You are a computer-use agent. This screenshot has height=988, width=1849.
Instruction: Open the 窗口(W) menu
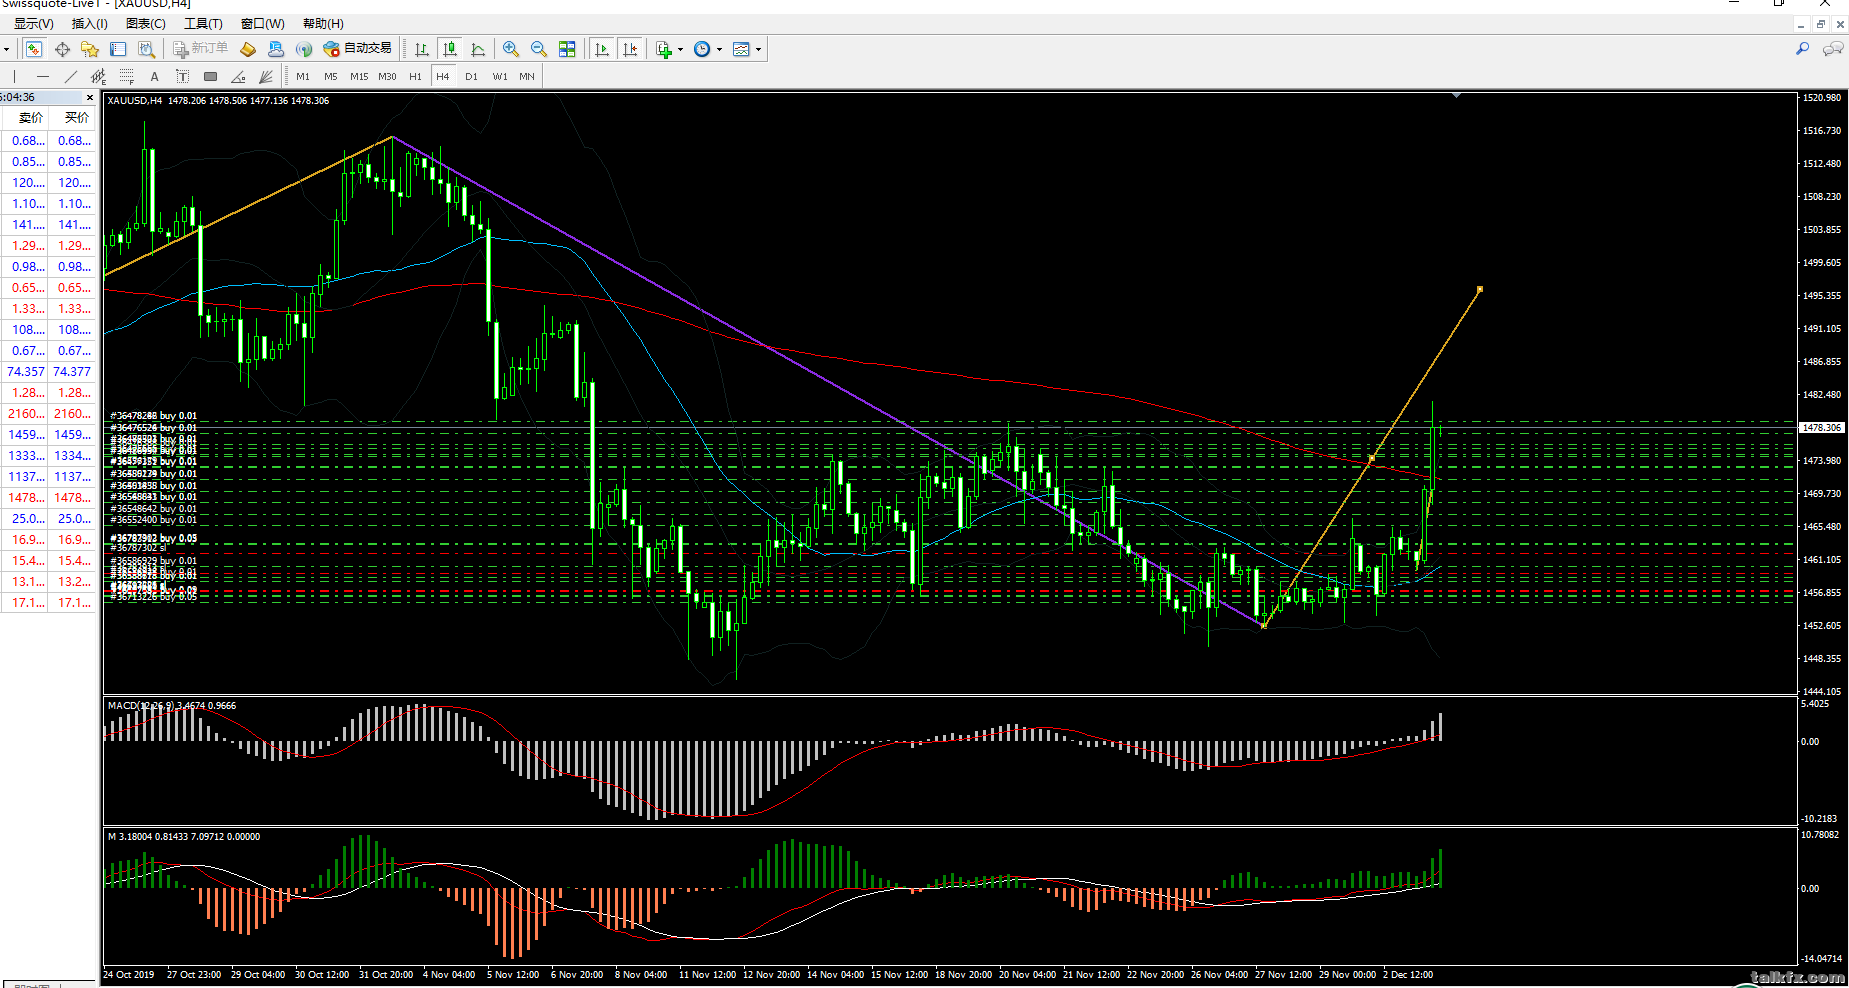click(x=263, y=24)
